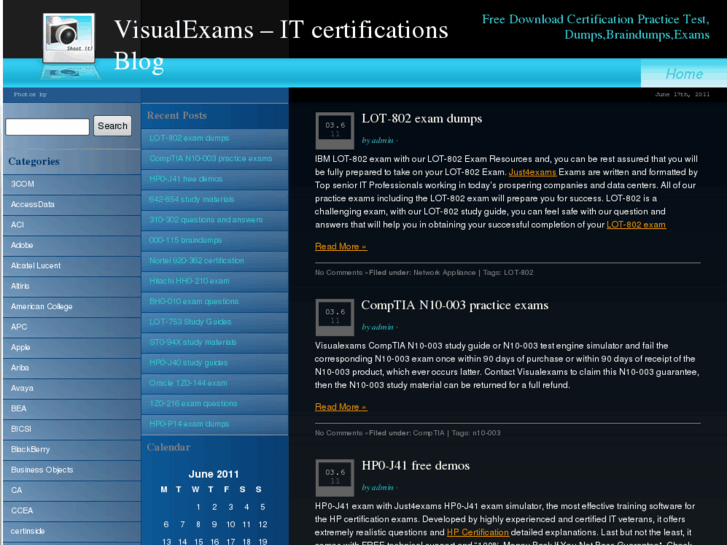The image size is (727, 545).
Task: Click the CompTIA N10-003 post date badge
Action: (335, 317)
